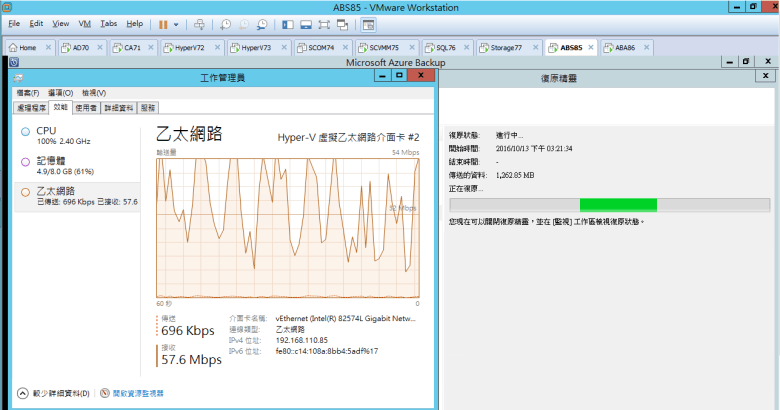Click the VMware pause/suspend toolbar icon
Image resolution: width=780 pixels, height=410 pixels.
pyautogui.click(x=163, y=23)
